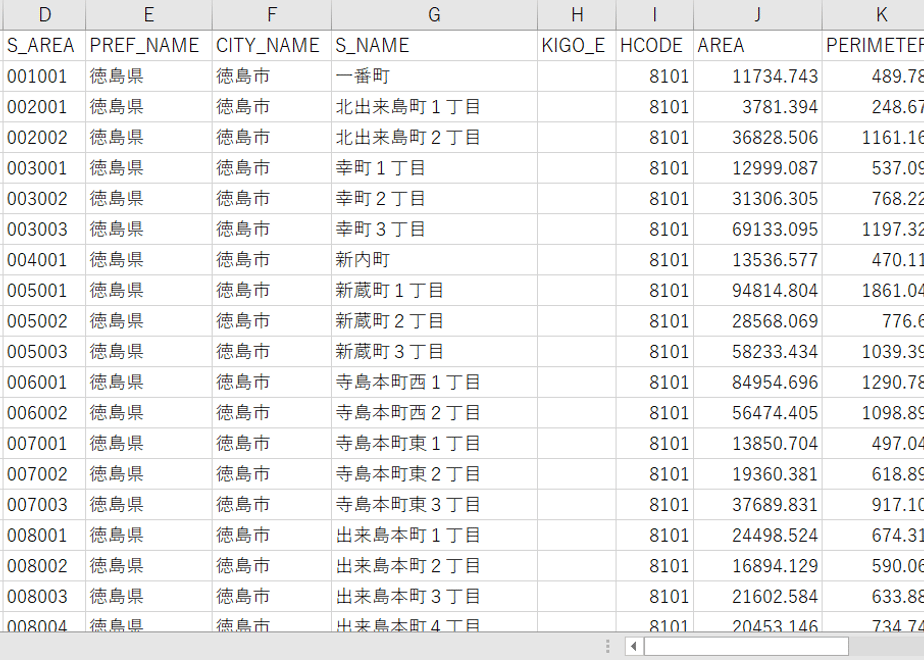The image size is (924, 660).
Task: Click AREA value 58233.434
Action: tap(758, 352)
